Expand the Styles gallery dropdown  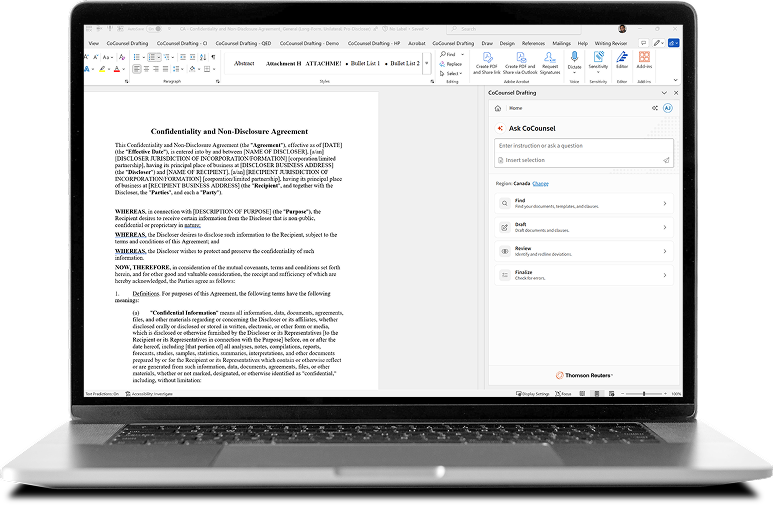427,63
